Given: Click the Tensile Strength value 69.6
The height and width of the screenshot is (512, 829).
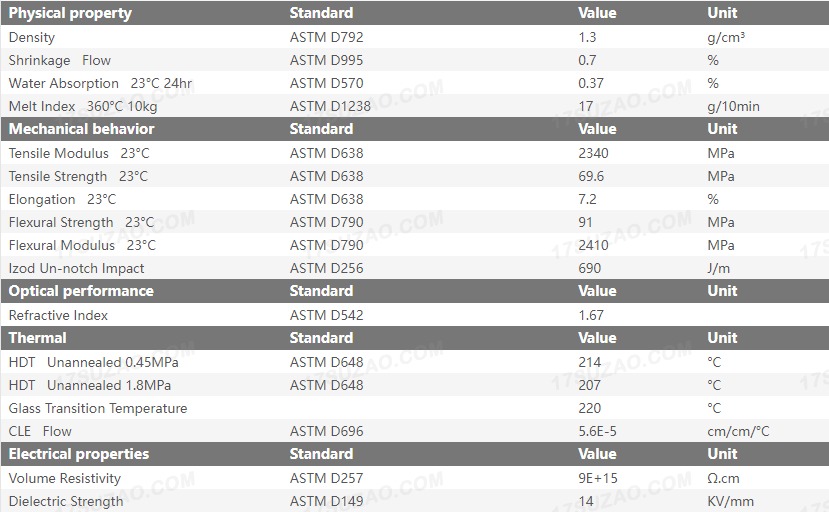Looking at the screenshot, I should click(594, 176).
